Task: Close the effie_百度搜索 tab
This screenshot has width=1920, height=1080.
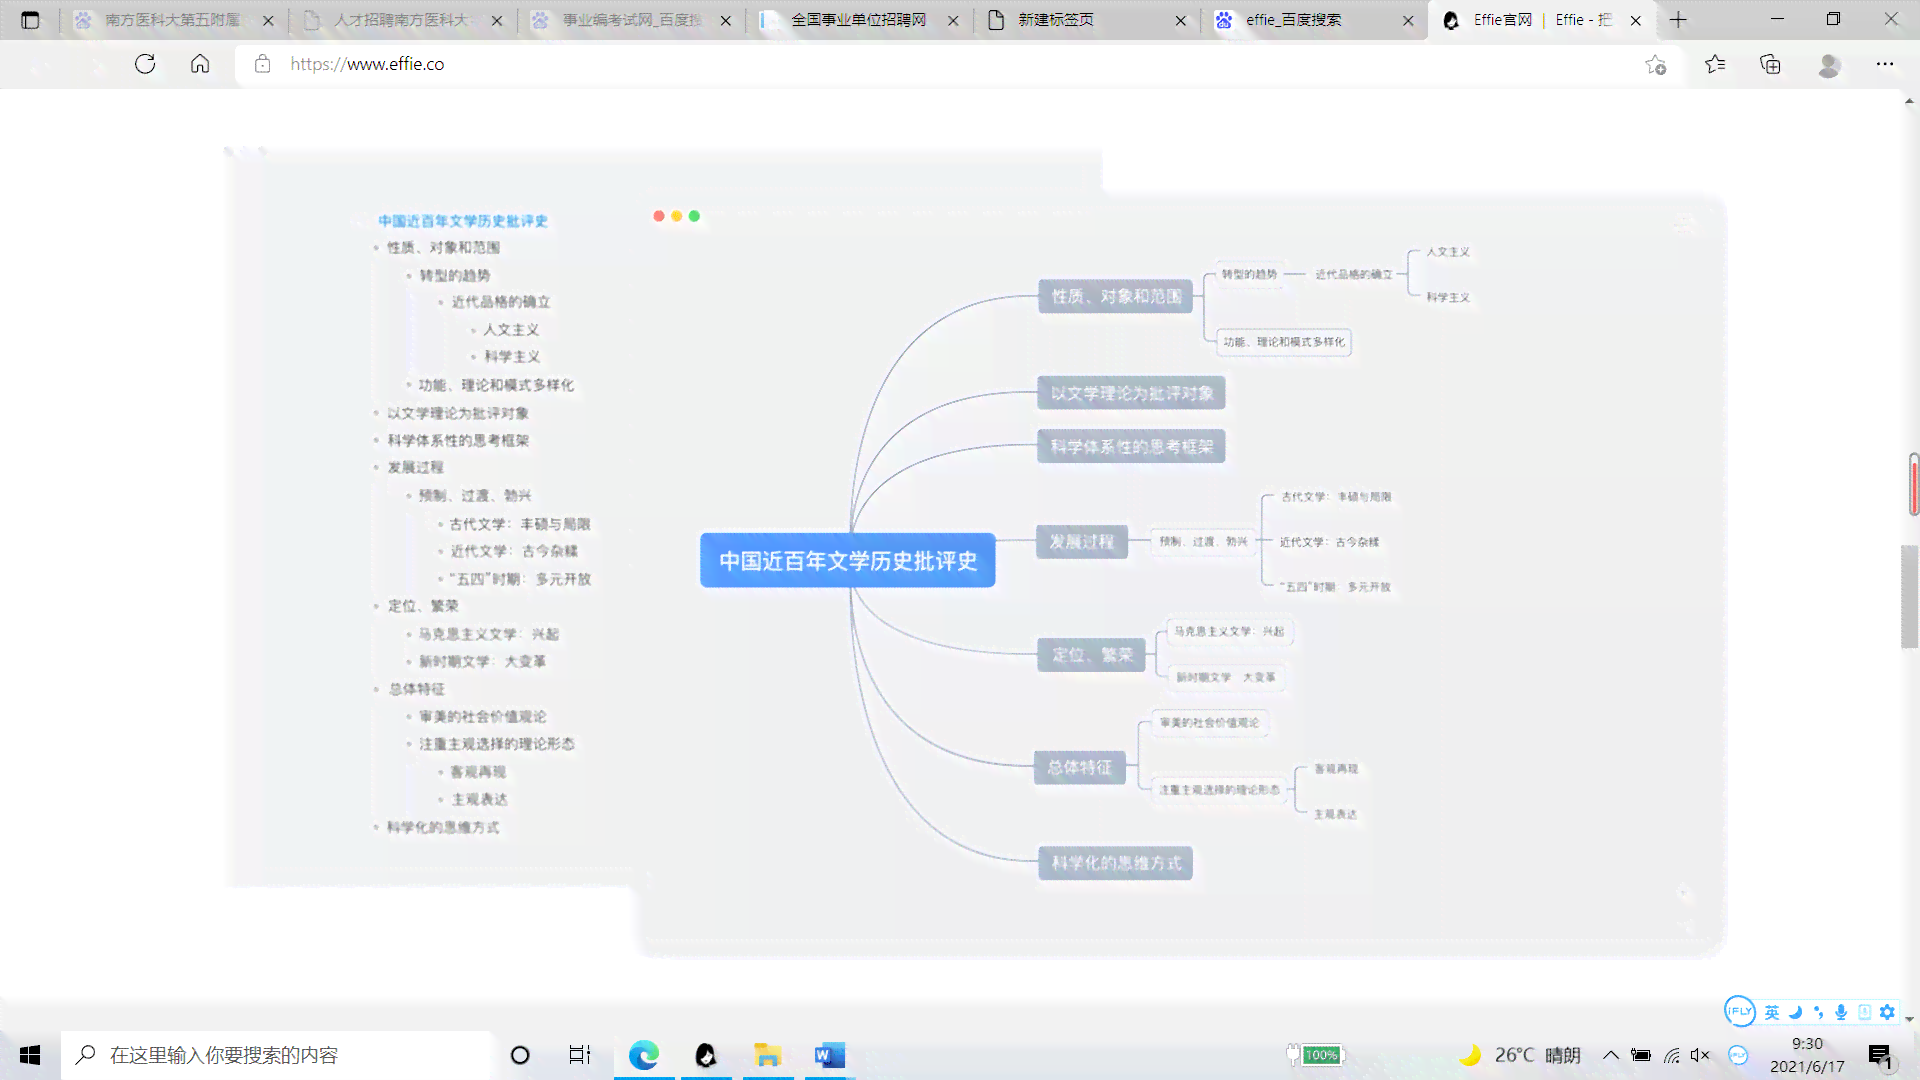Action: [x=1408, y=20]
